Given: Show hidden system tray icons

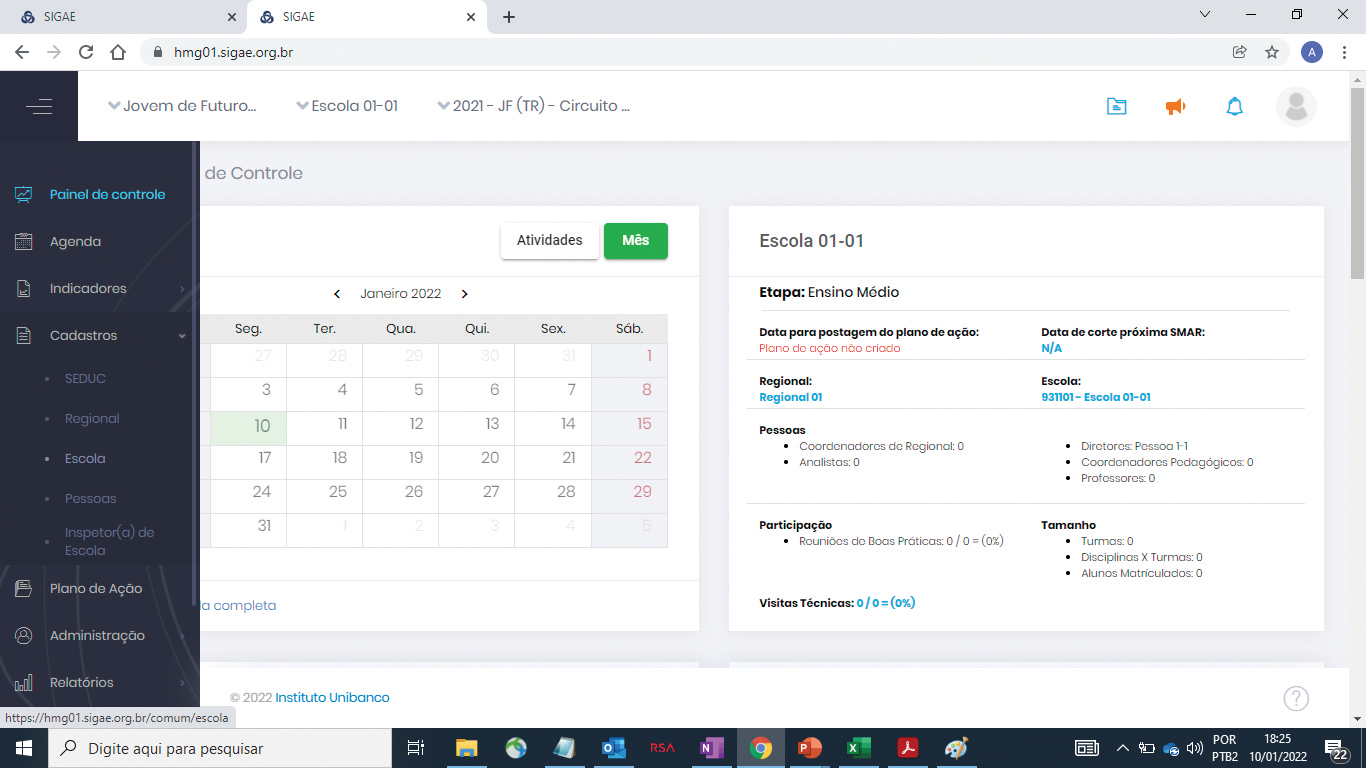Looking at the screenshot, I should point(1122,748).
